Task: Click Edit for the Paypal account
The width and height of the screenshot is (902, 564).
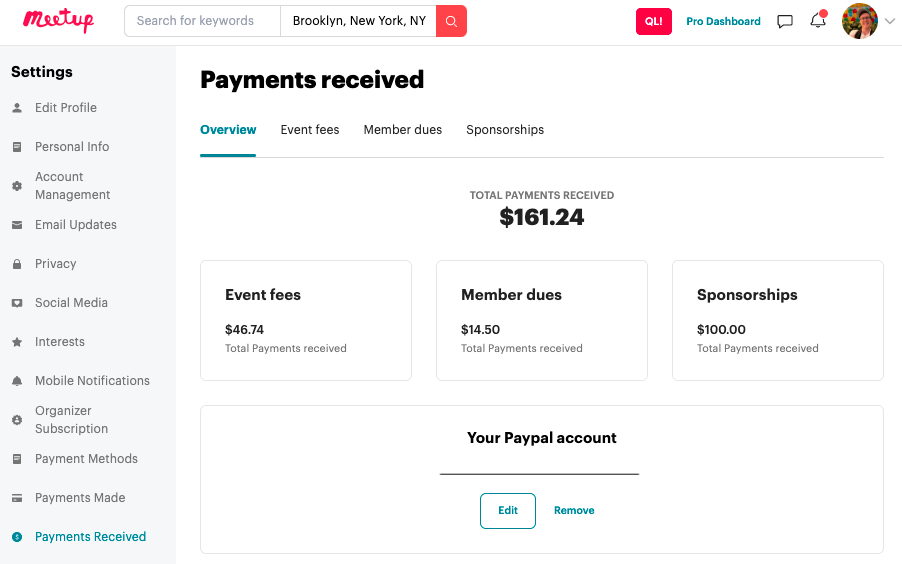Action: [x=508, y=510]
